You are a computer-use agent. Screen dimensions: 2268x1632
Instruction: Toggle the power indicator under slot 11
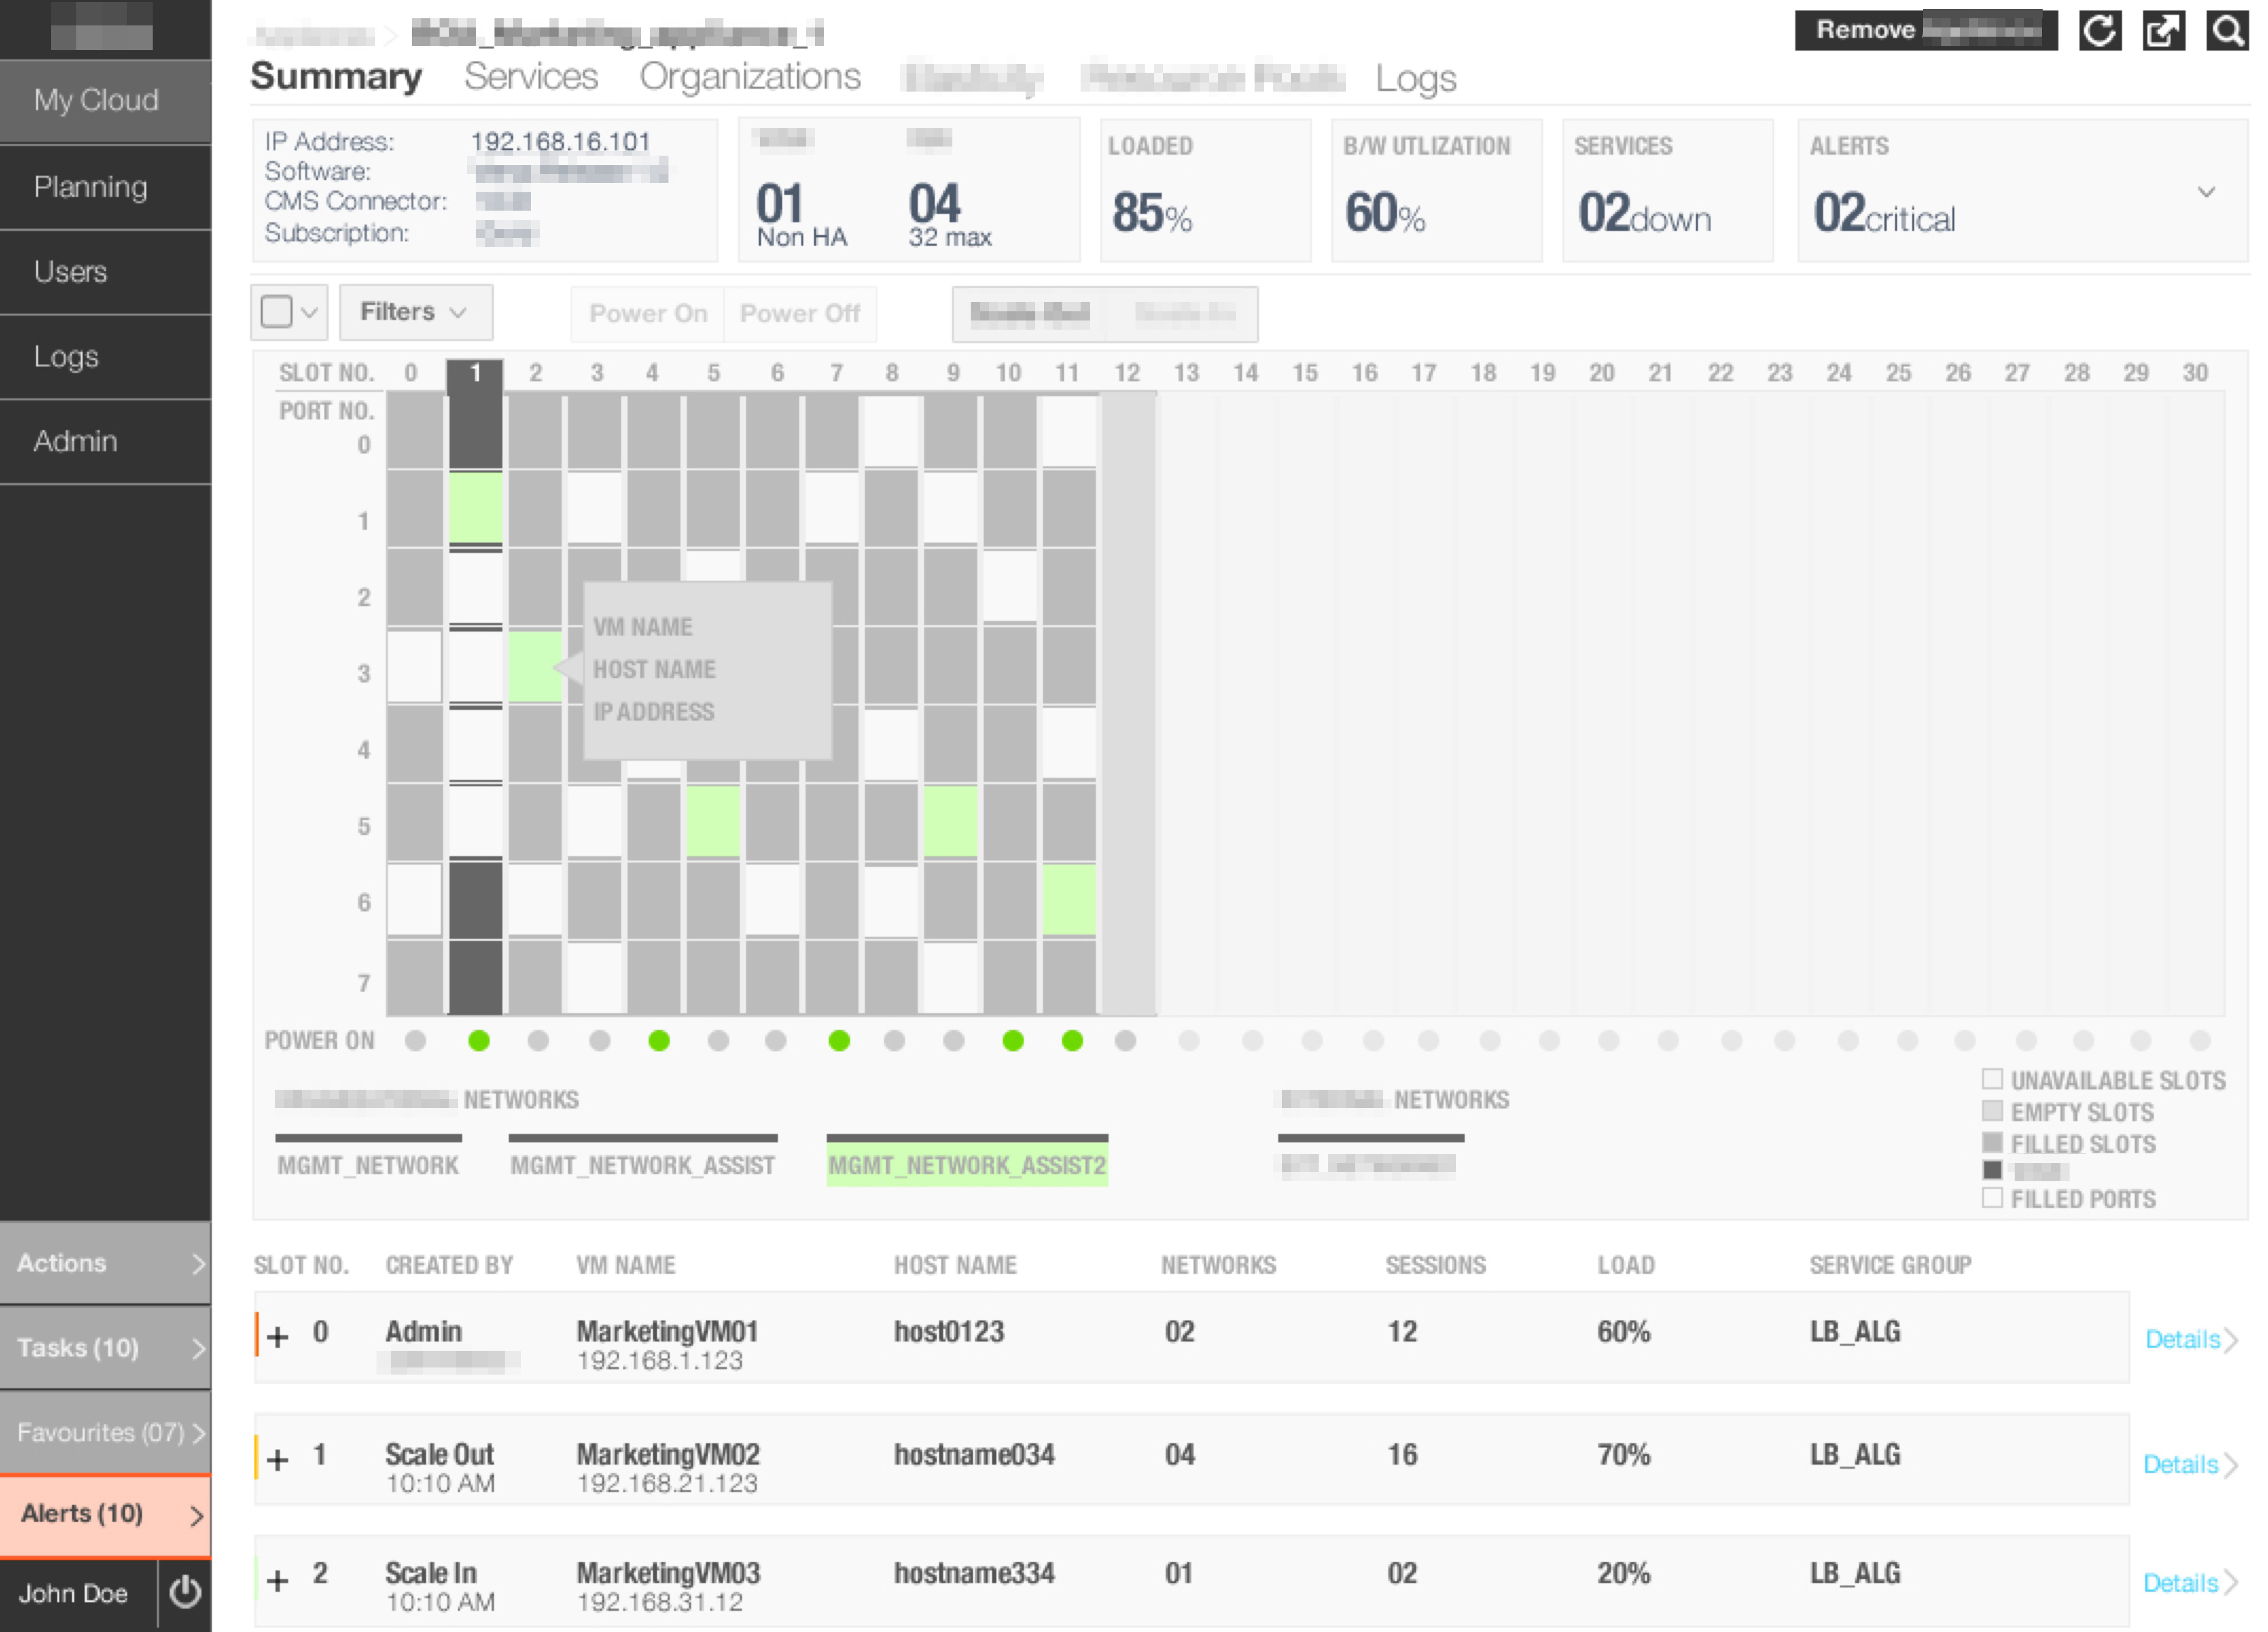(1072, 1040)
